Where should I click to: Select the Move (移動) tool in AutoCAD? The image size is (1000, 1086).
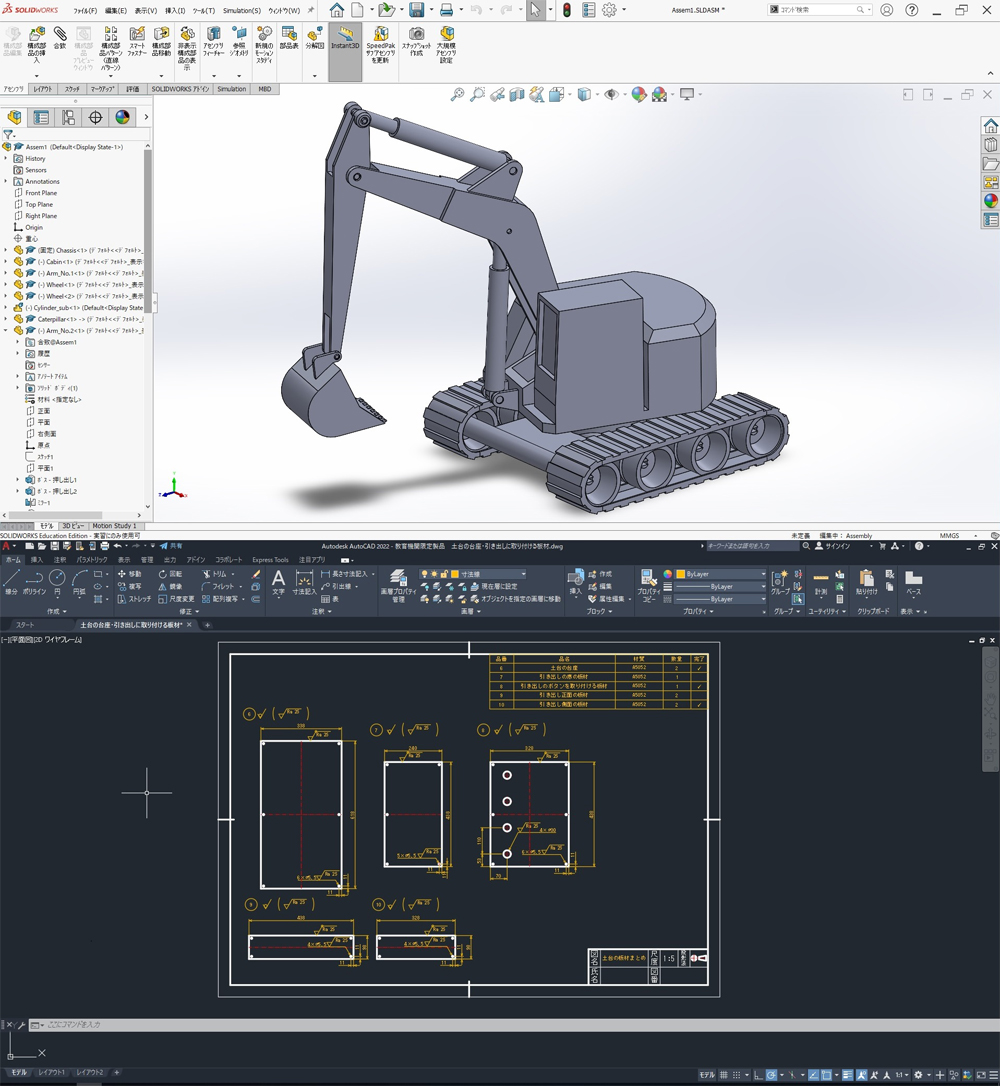[130, 574]
